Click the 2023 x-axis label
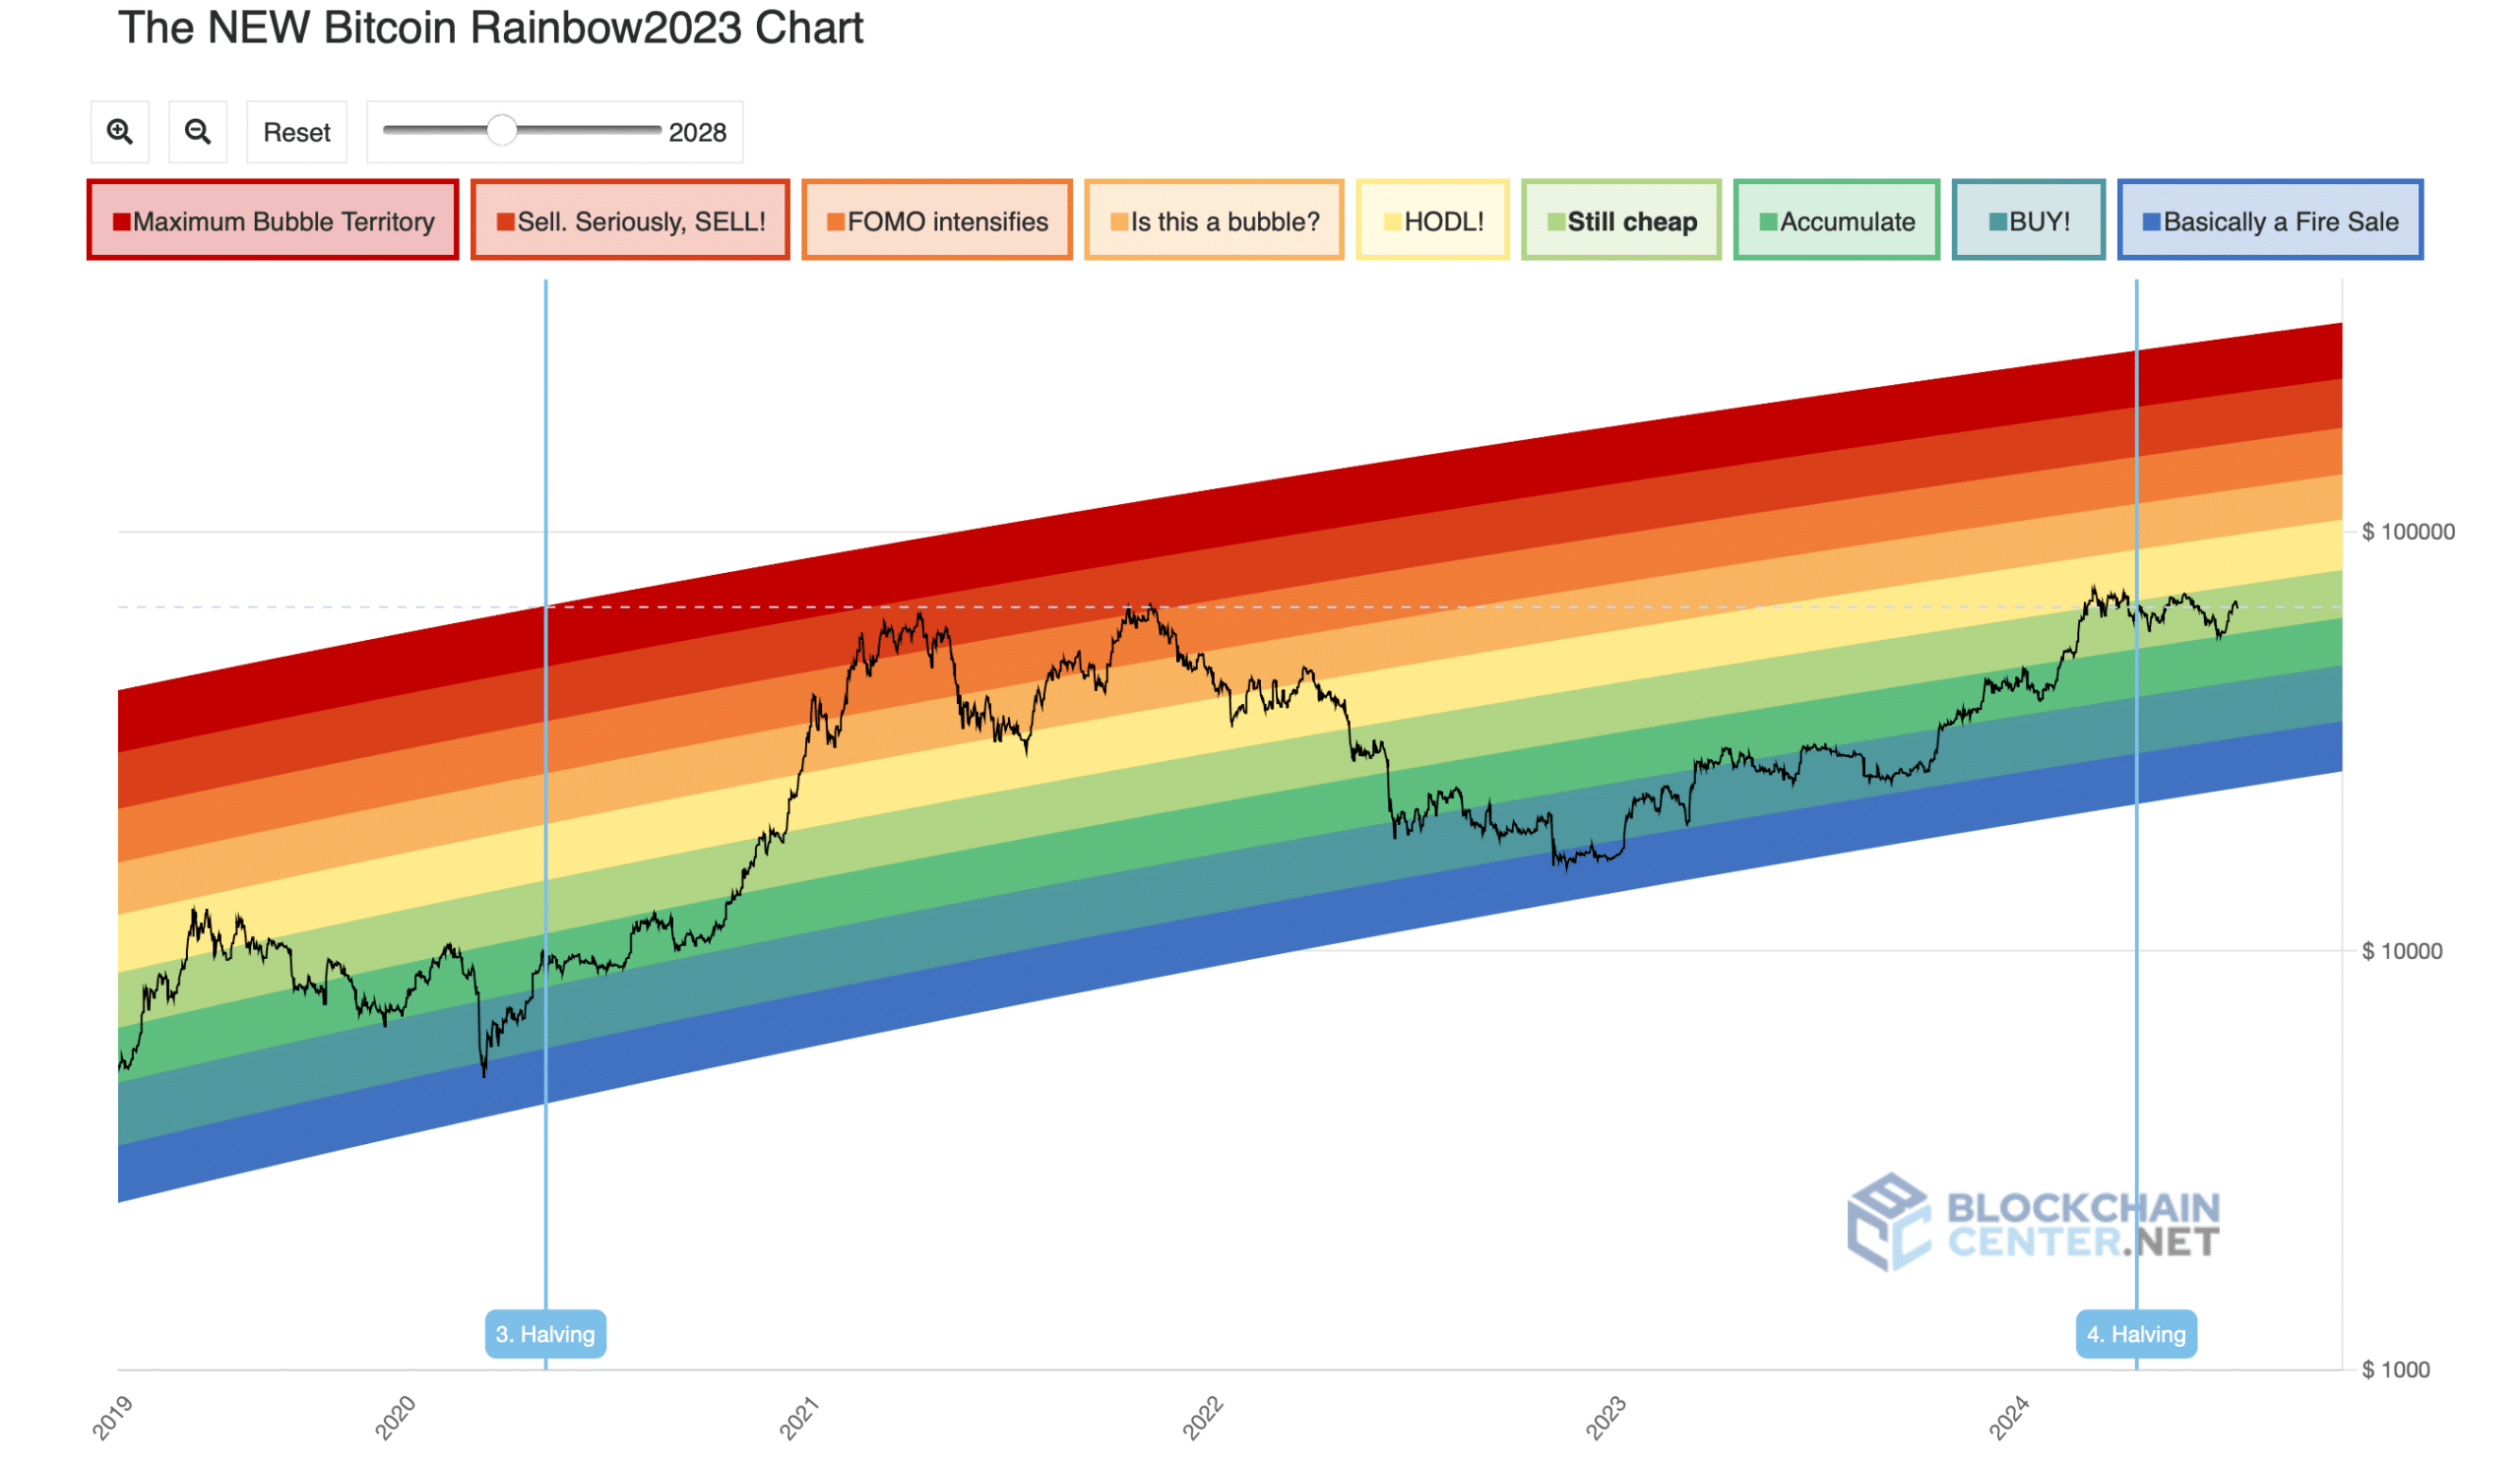Image resolution: width=2520 pixels, height=1464 pixels. (x=1606, y=1418)
